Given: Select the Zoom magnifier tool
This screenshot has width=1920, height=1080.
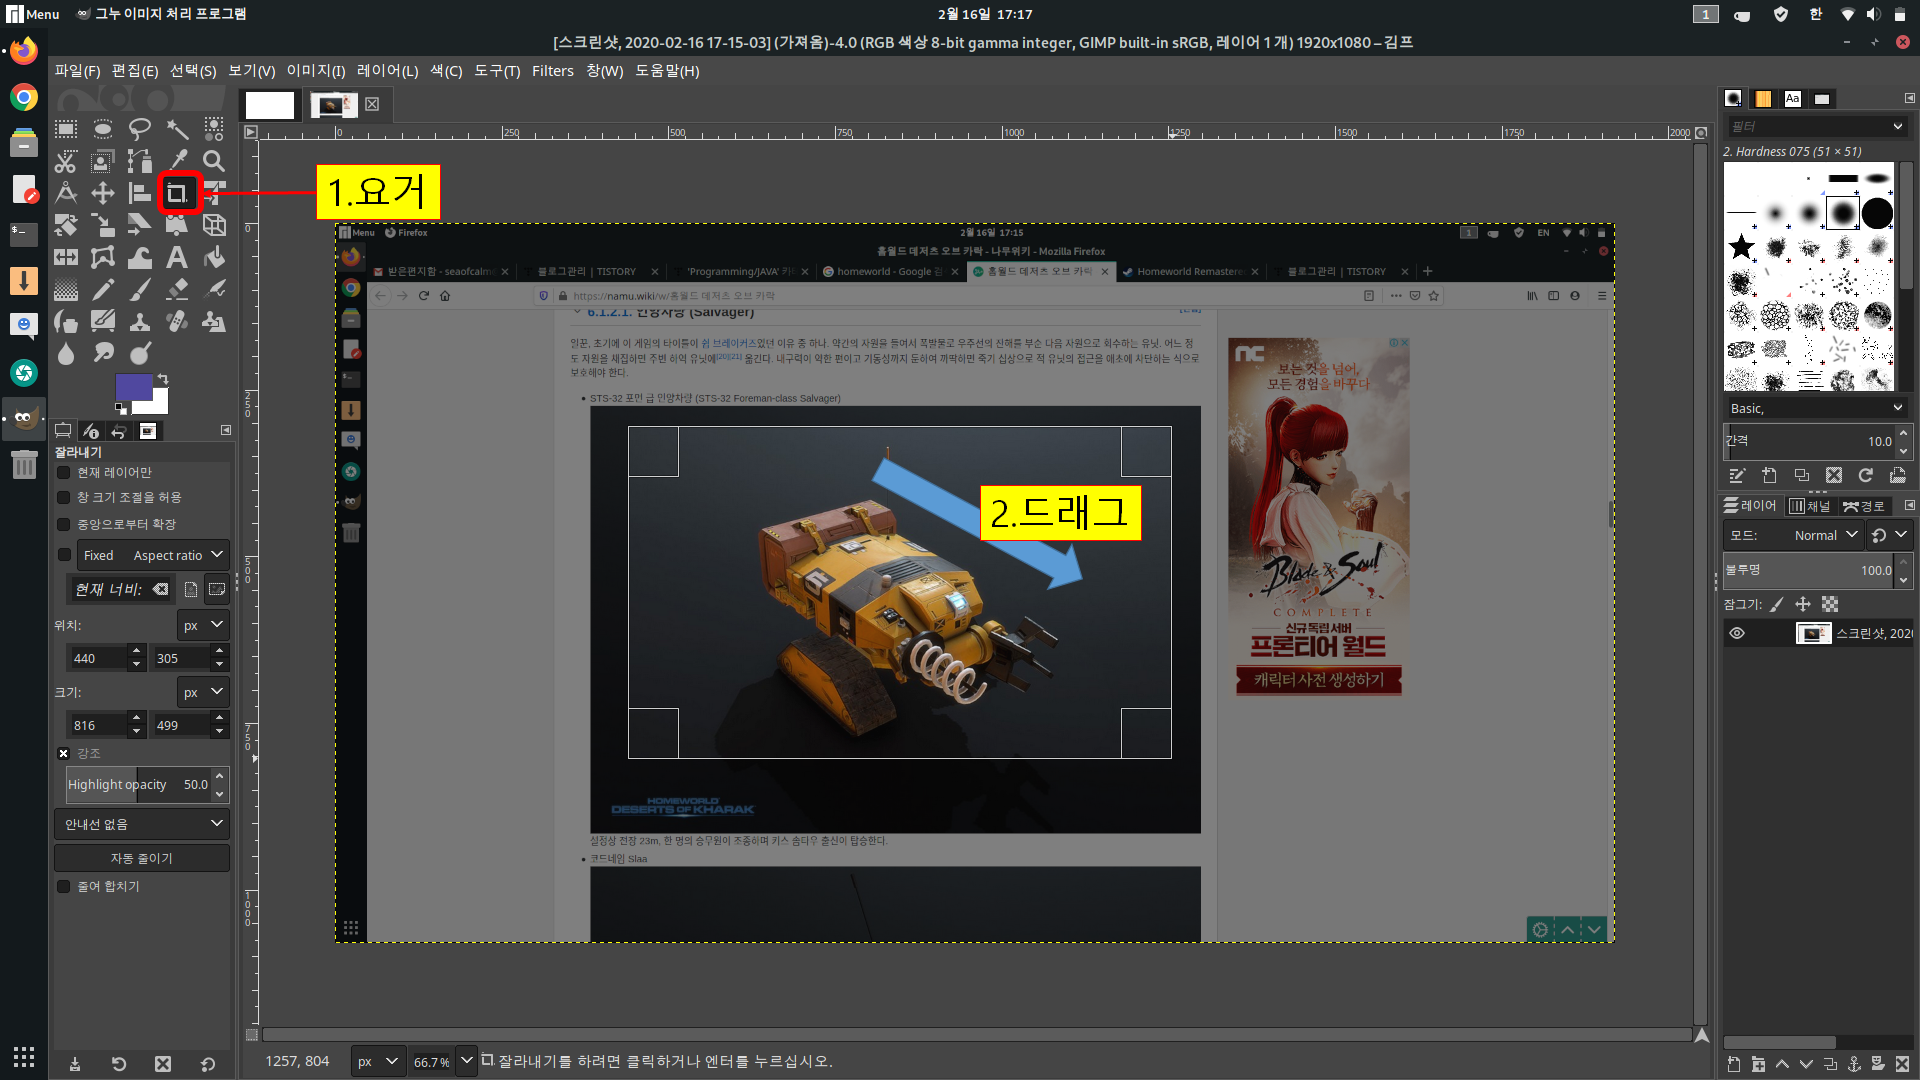Looking at the screenshot, I should coord(214,161).
